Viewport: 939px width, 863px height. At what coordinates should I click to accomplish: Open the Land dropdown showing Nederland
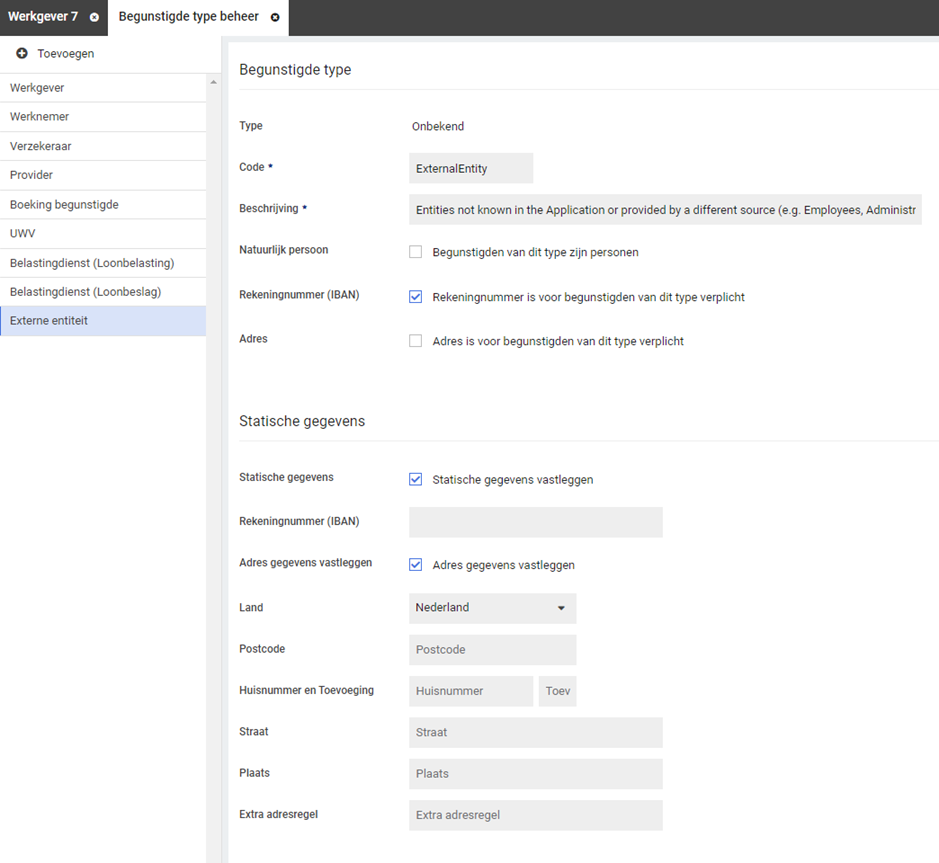492,608
